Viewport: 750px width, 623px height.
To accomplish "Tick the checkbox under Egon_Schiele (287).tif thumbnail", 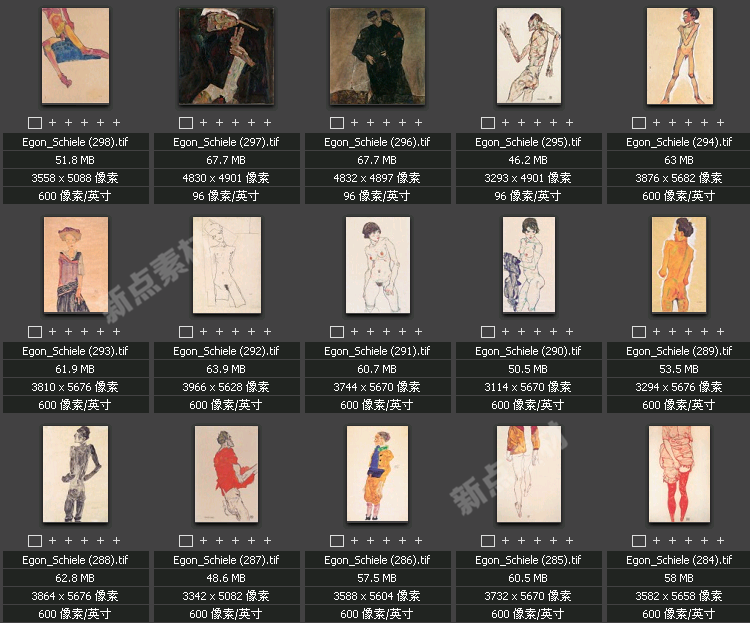I will tap(186, 541).
